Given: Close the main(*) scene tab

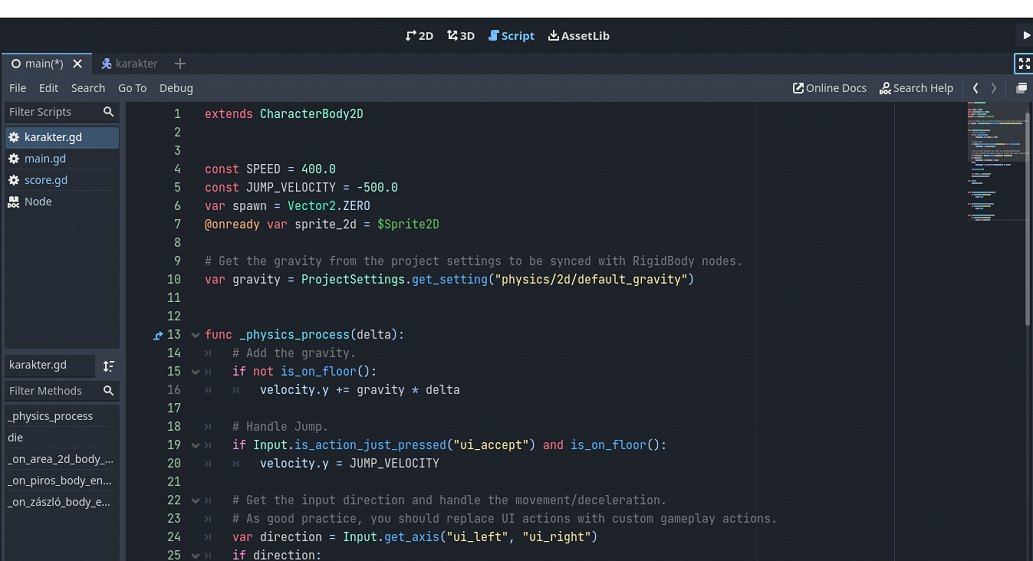Looking at the screenshot, I should click(x=78, y=64).
